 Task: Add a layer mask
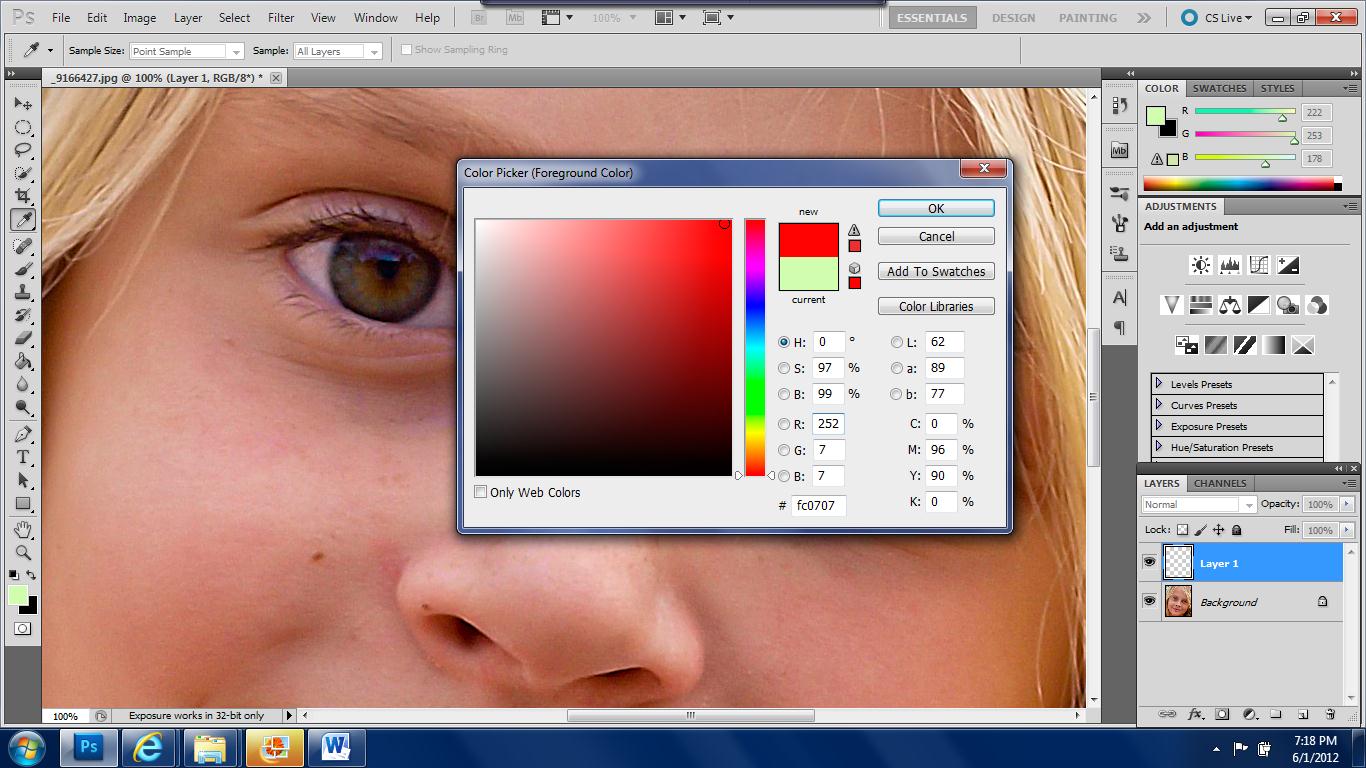coord(1222,715)
